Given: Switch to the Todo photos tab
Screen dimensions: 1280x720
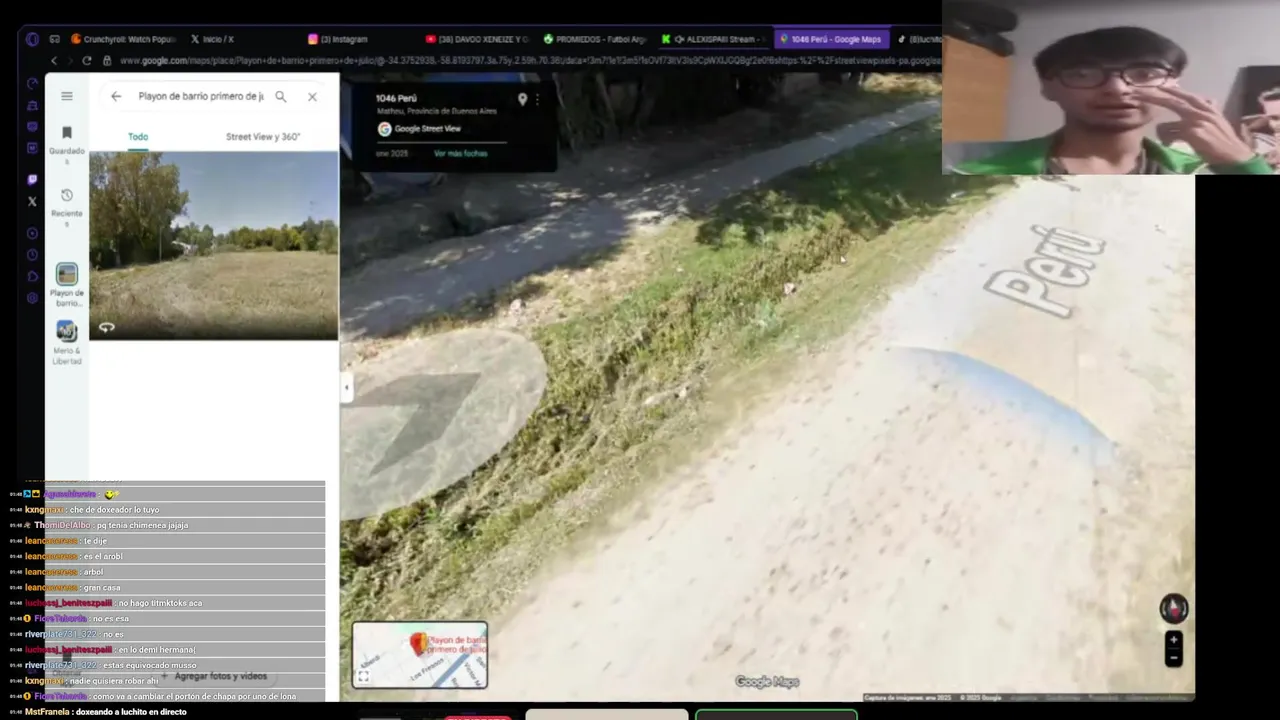Looking at the screenshot, I should (x=138, y=137).
